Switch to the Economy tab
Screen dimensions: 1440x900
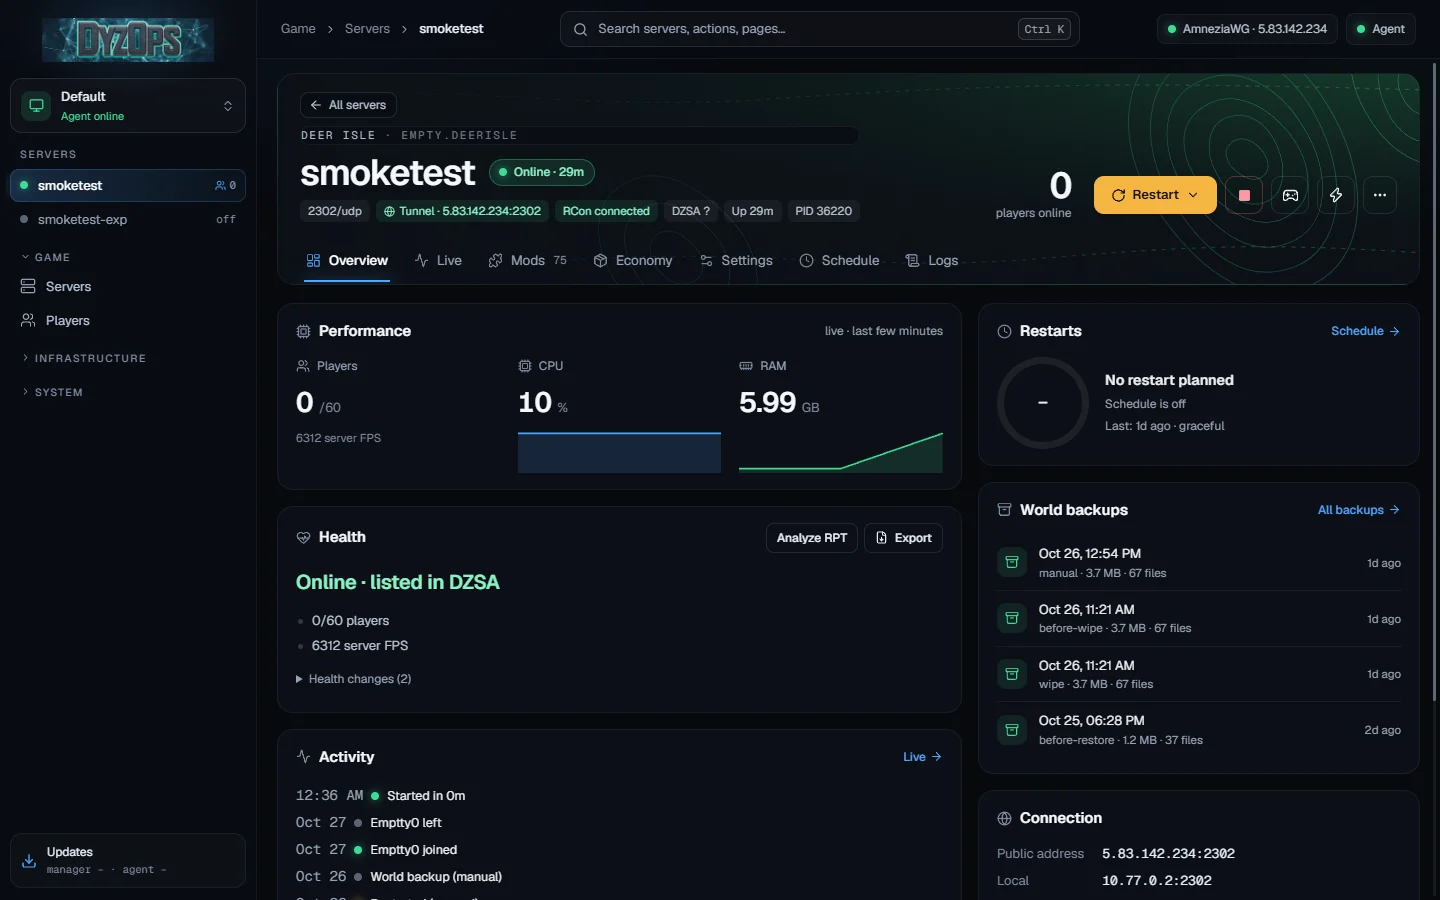633,260
